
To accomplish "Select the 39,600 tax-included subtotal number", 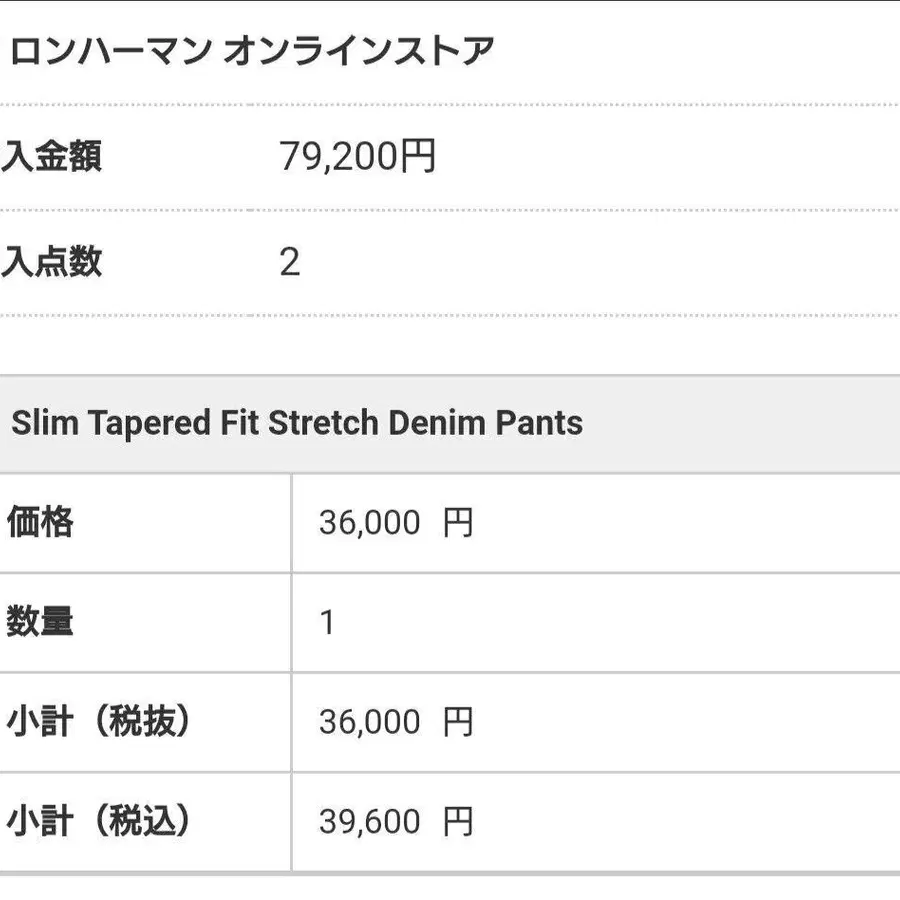I will (x=370, y=823).
